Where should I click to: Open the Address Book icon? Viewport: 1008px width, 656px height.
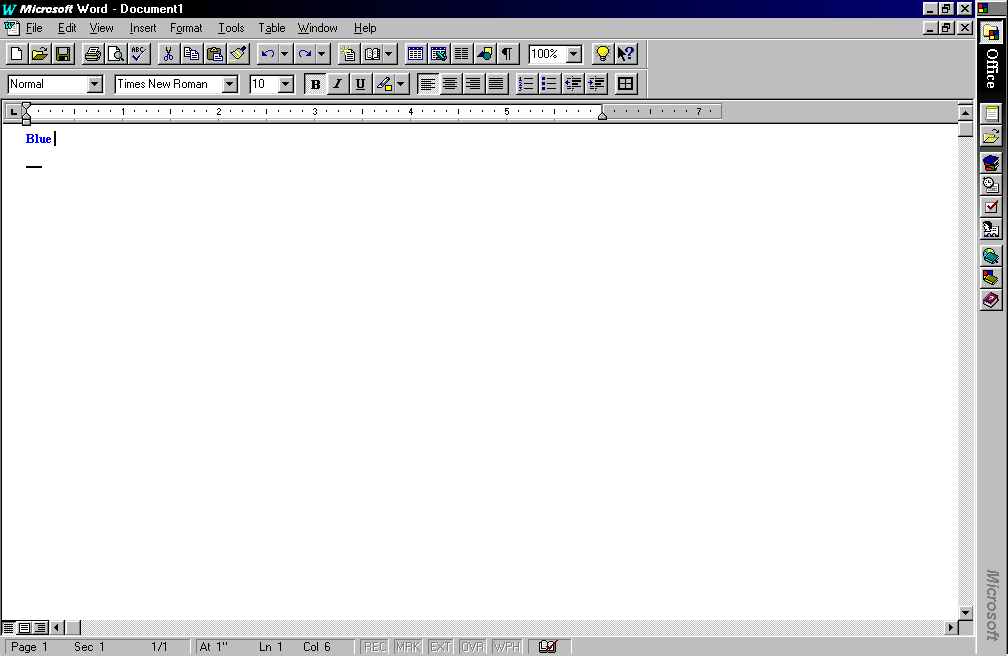tap(372, 54)
